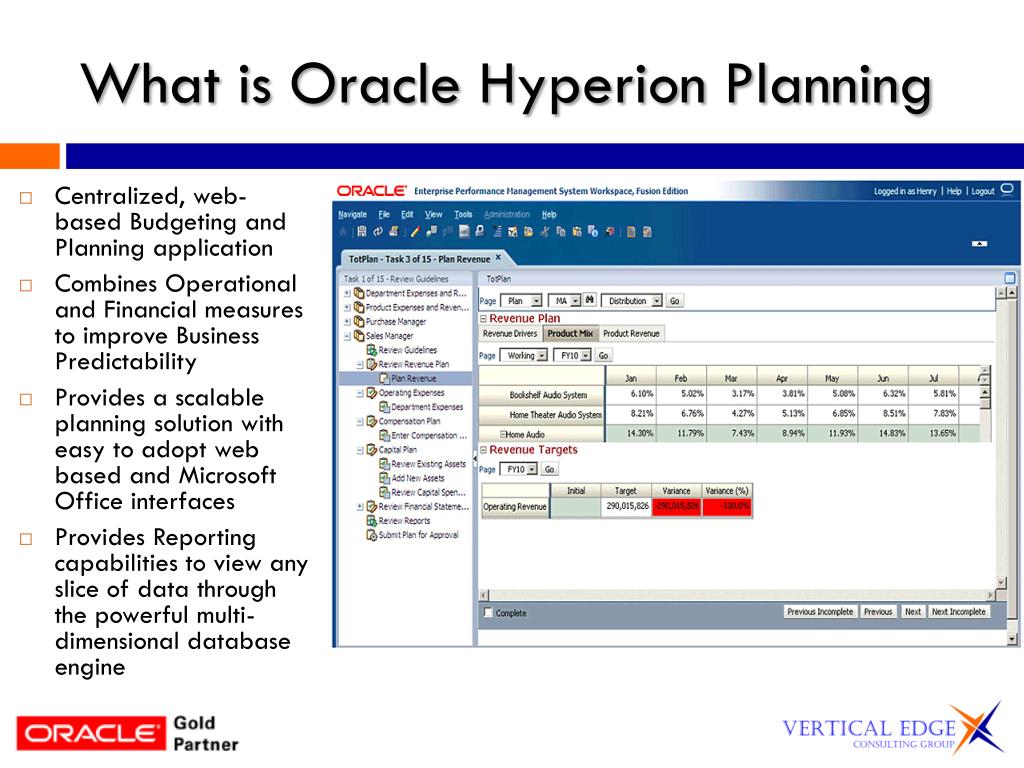Click the Save floppy-disk toolbar icon
The width and height of the screenshot is (1024, 768).
click(x=361, y=232)
